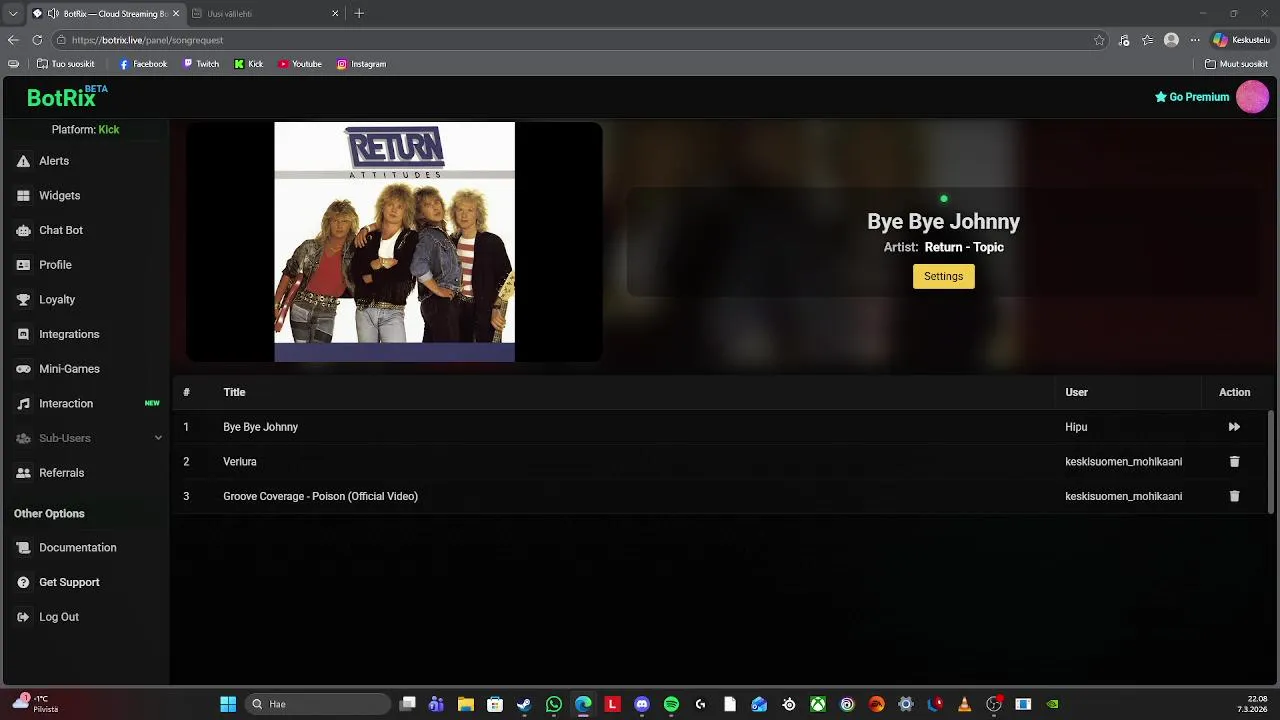Click the taskbar Hae search box
The image size is (1280, 720).
[x=318, y=704]
